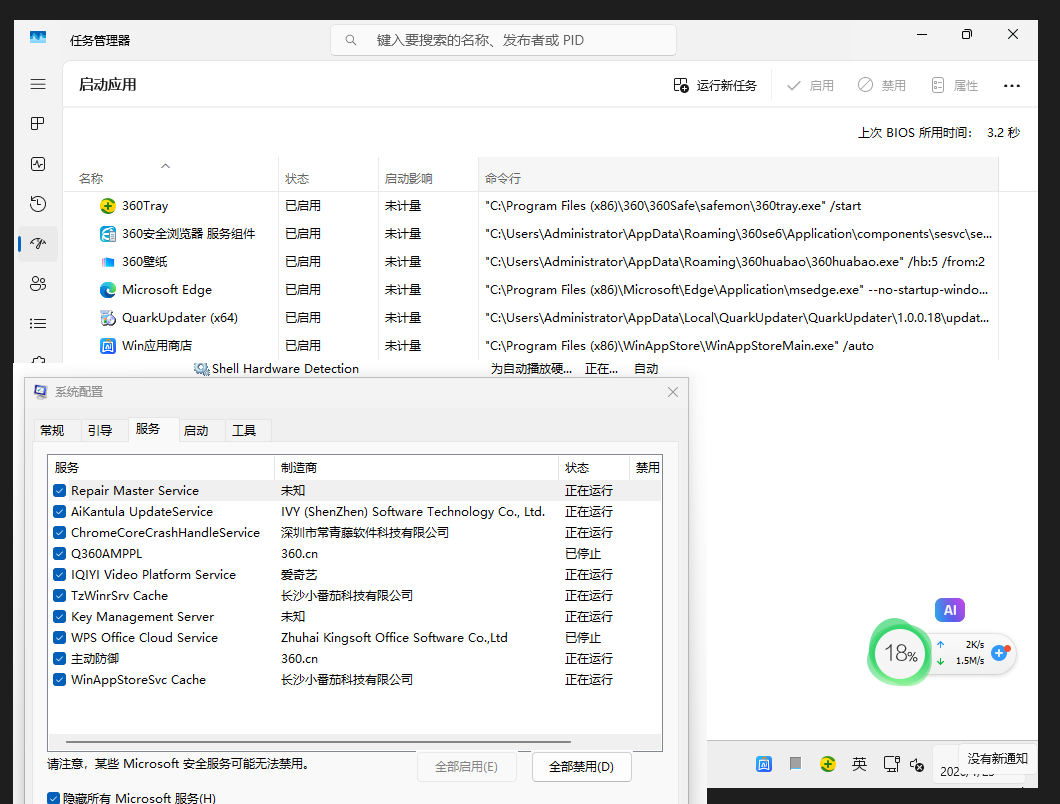This screenshot has width=1060, height=804.
Task: Toggle the WPS Office Cloud Service checkbox
Action: pos(60,638)
